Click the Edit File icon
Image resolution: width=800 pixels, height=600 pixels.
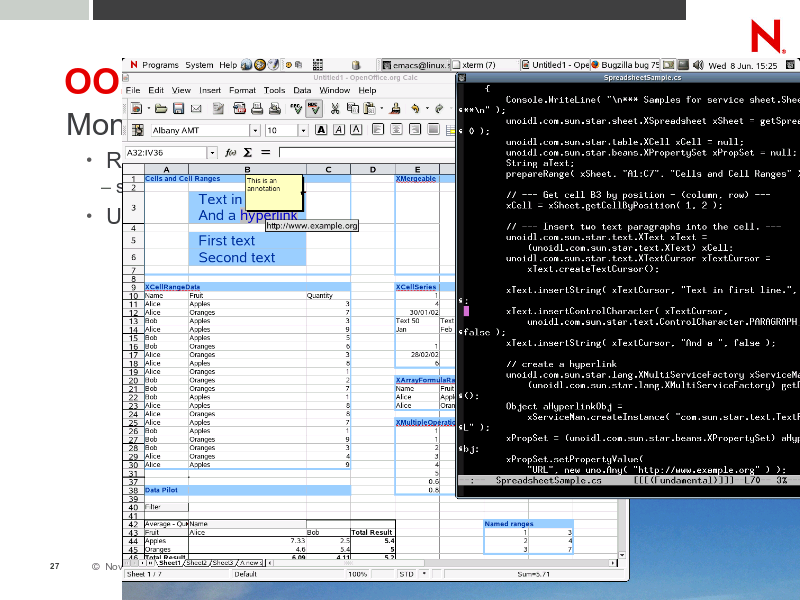[x=219, y=108]
